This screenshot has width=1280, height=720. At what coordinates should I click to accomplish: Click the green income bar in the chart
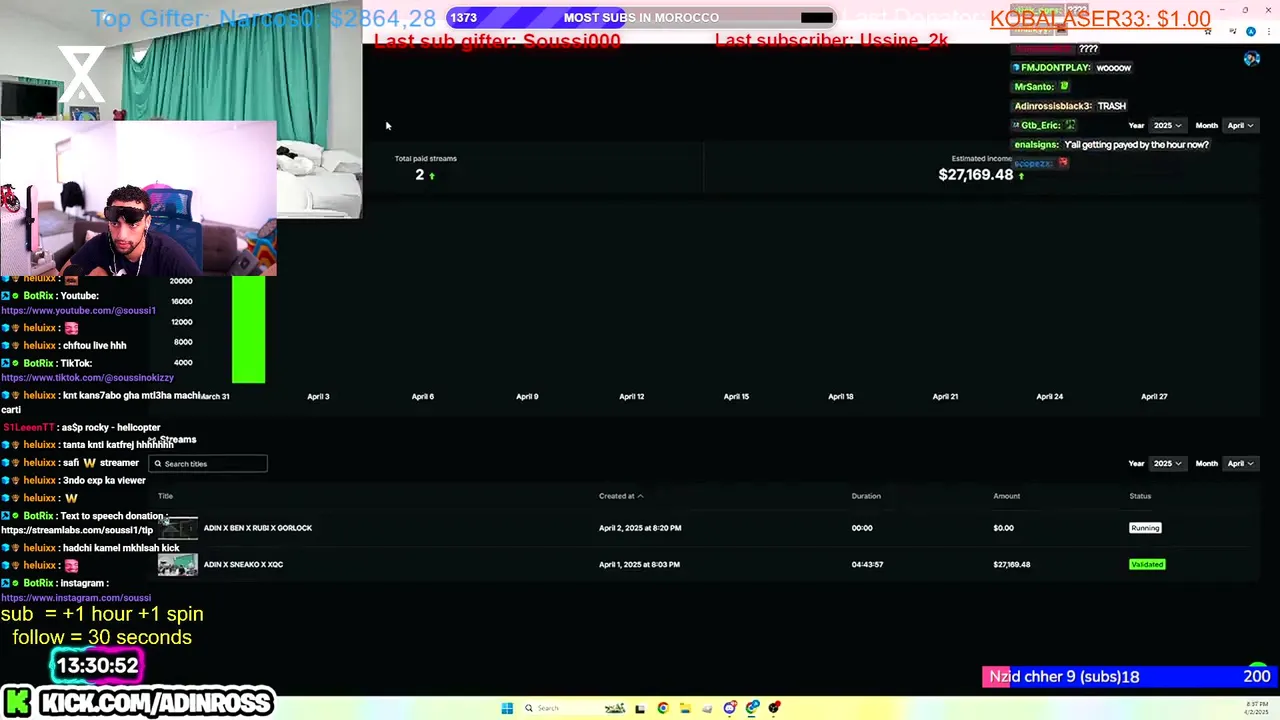point(249,330)
